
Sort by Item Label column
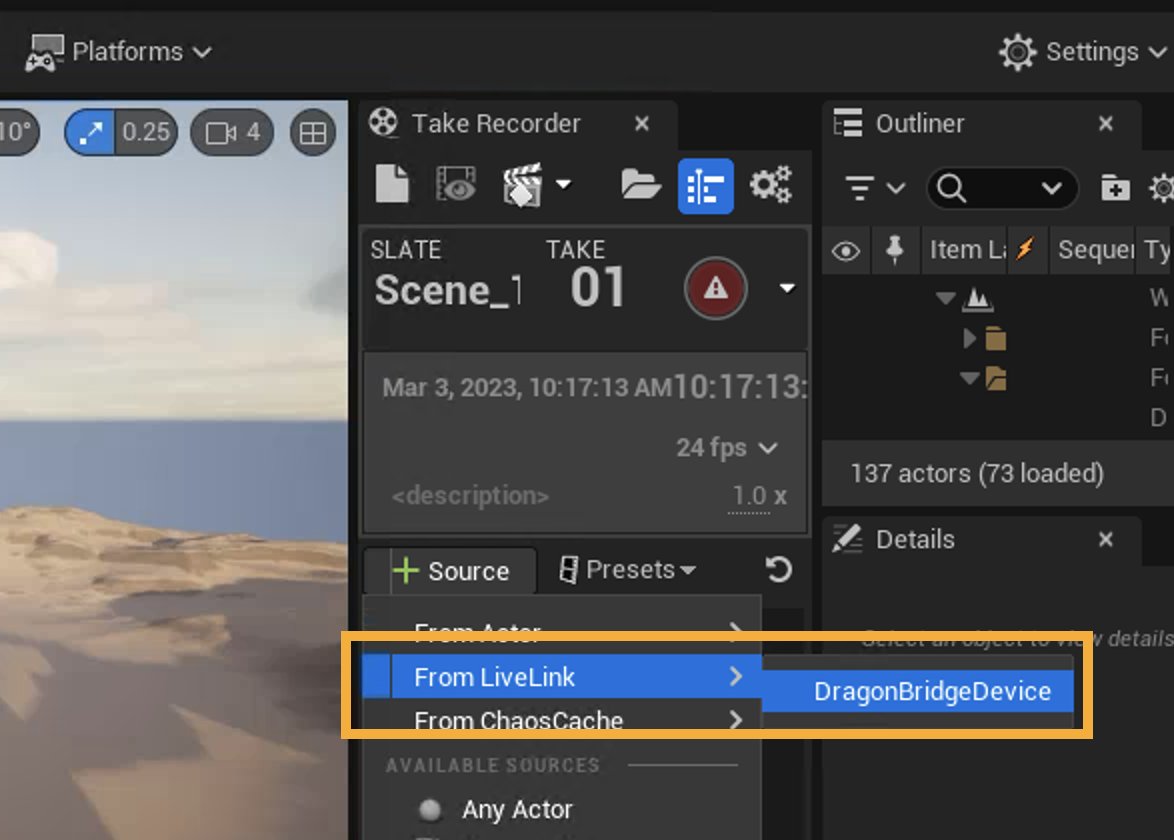pos(965,251)
